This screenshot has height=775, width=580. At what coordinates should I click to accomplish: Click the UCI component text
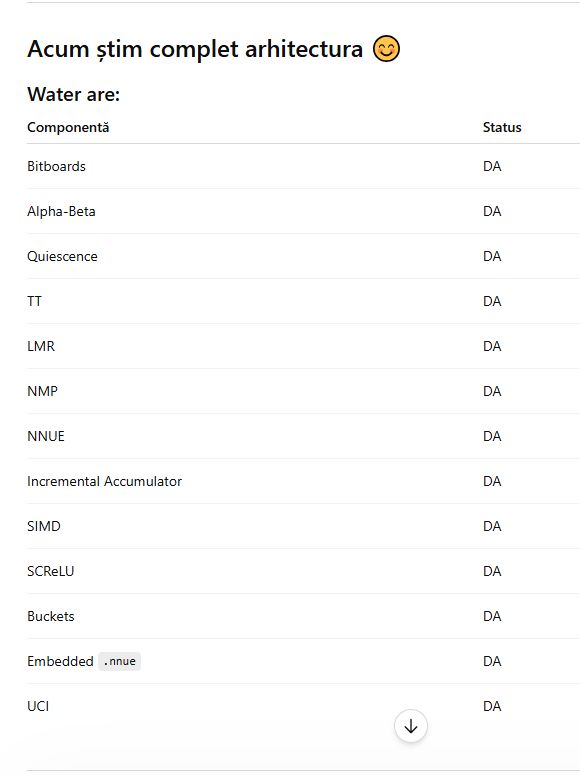38,706
